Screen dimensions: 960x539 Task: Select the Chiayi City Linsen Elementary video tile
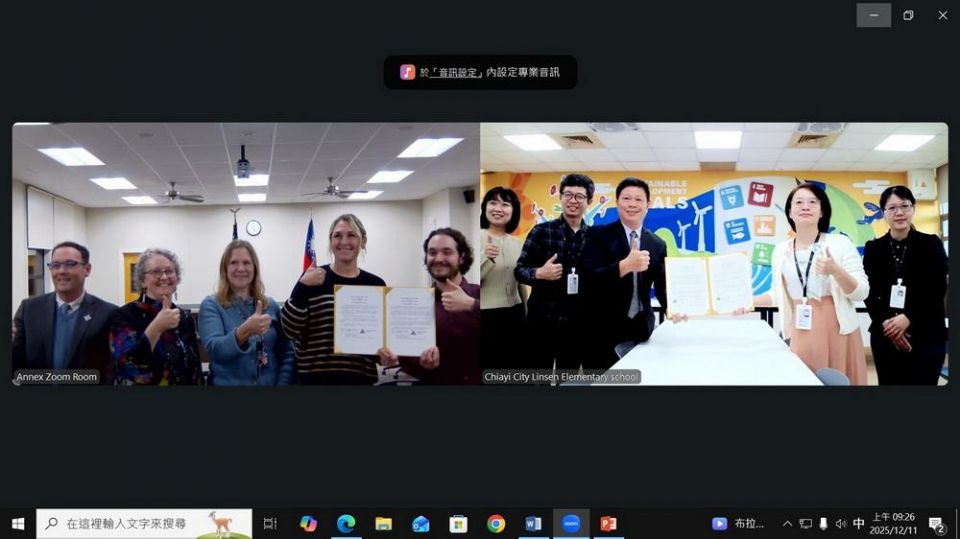coord(714,254)
